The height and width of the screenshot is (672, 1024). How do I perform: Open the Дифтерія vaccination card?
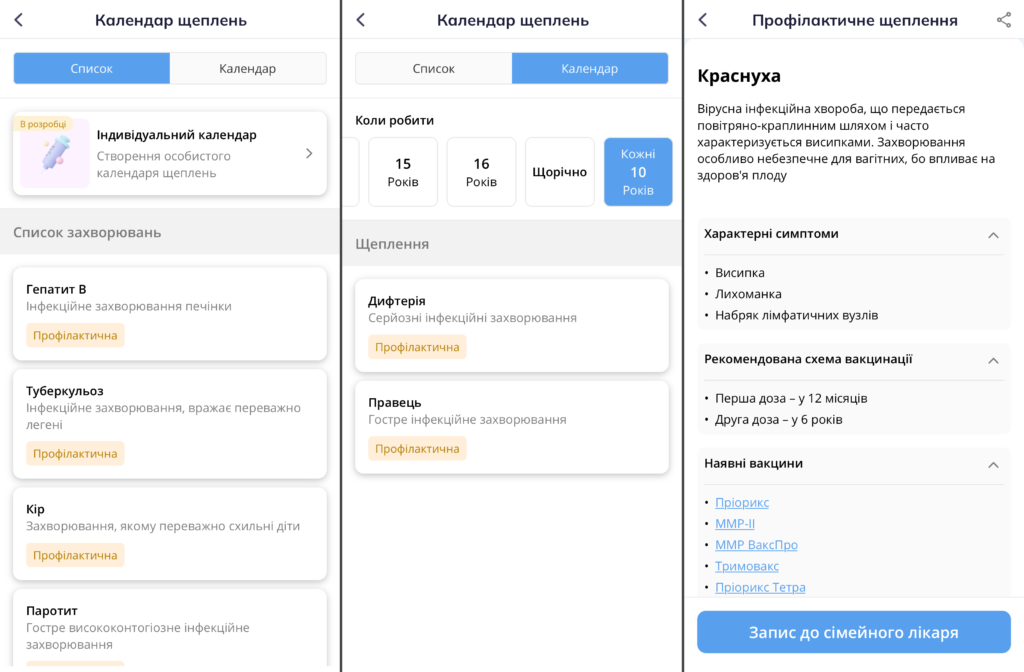click(x=512, y=325)
